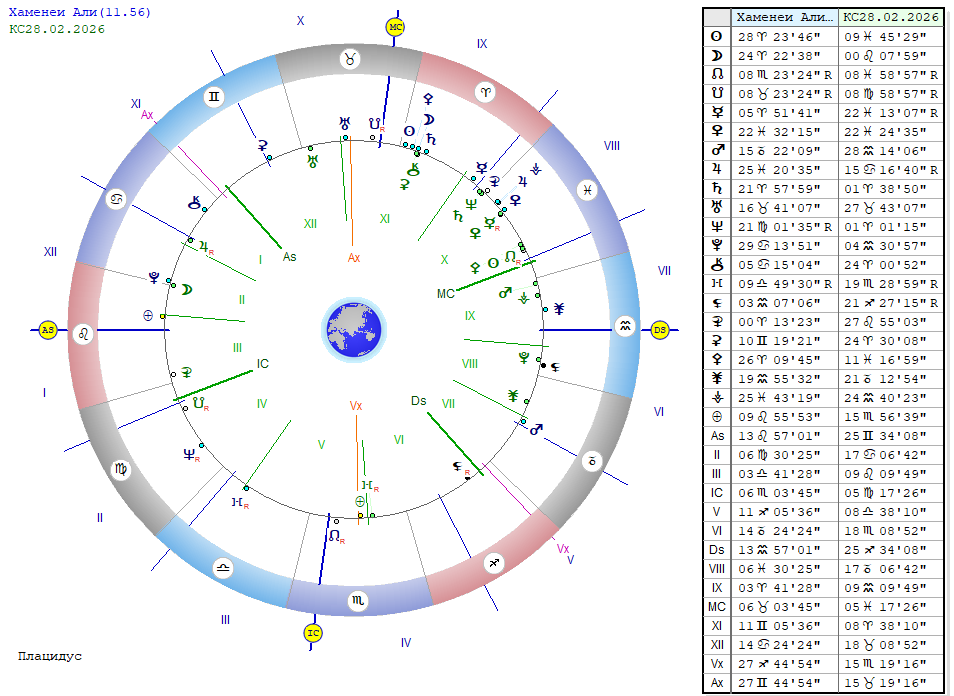This screenshot has height=696, width=954.
Task: Select the Vx row in the positions table
Action: tap(716, 665)
